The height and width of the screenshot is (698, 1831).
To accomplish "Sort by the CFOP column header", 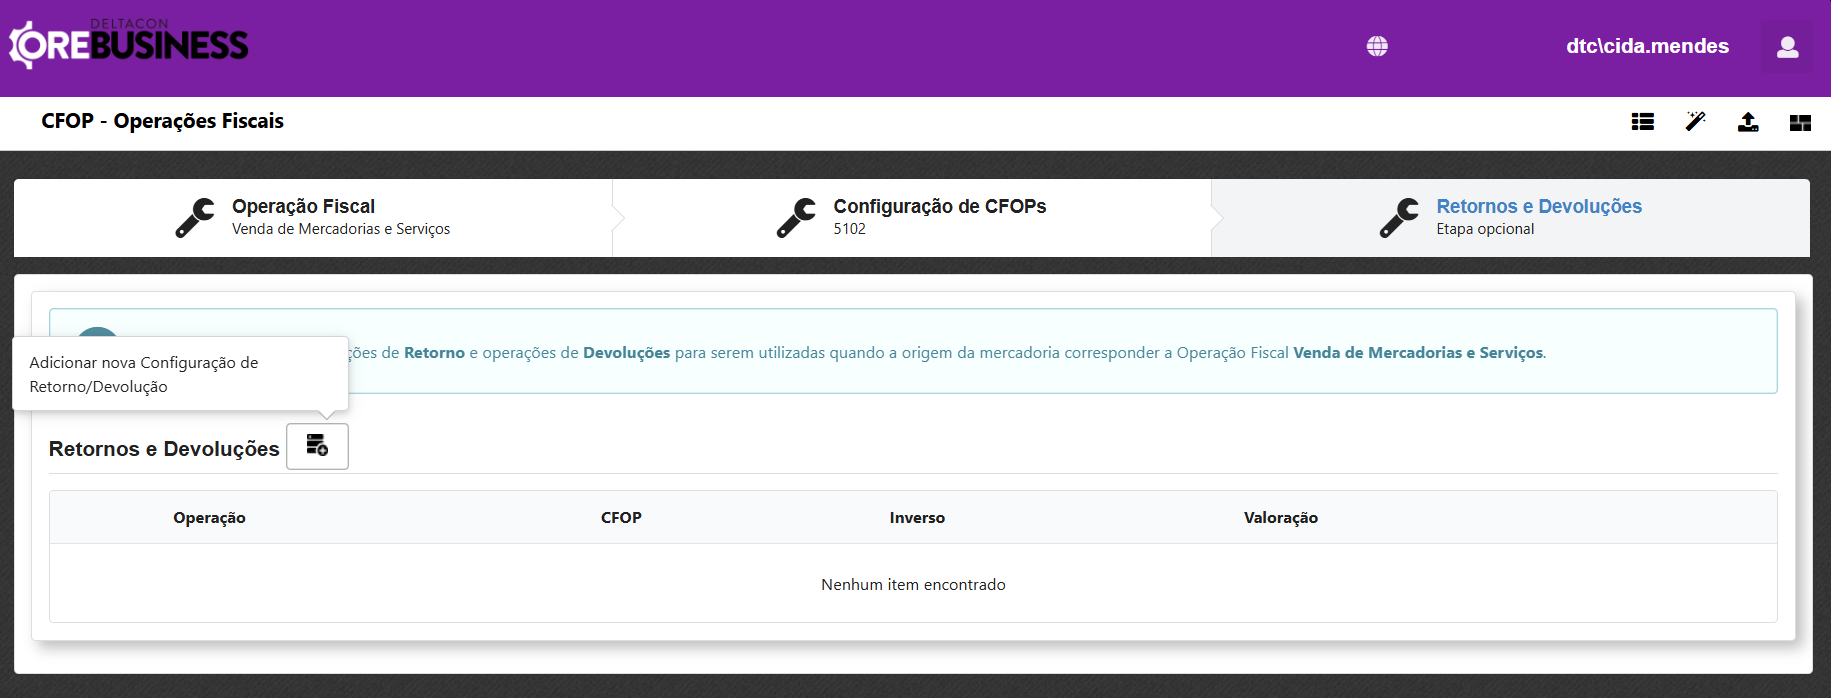I will click(x=621, y=517).
